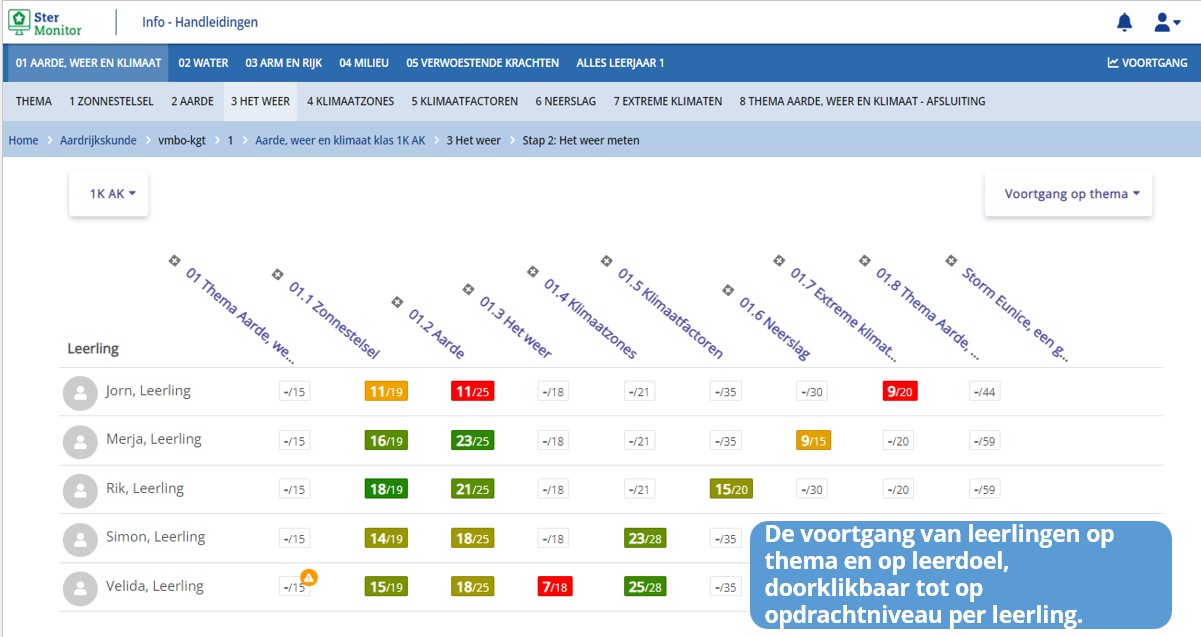Select the 4 KLIMAATZONES tab
The image size is (1201, 637).
(x=350, y=101)
